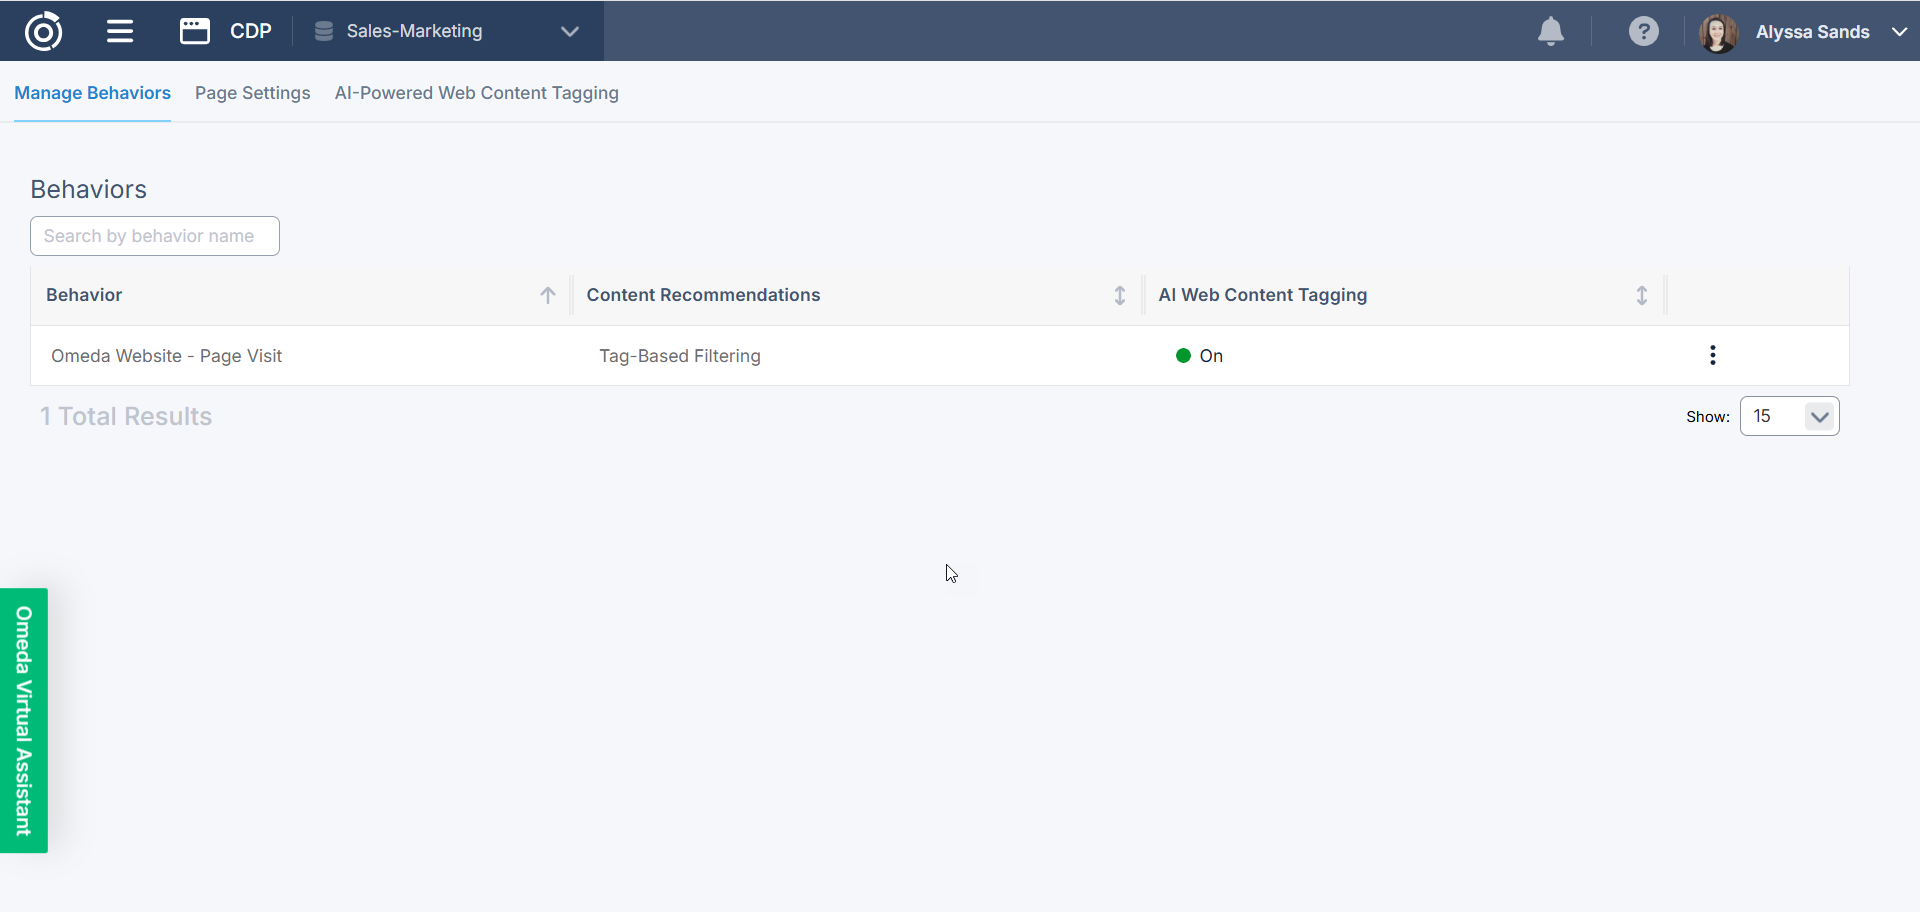Image resolution: width=1920 pixels, height=912 pixels.
Task: Open the help question mark icon
Action: click(x=1643, y=31)
